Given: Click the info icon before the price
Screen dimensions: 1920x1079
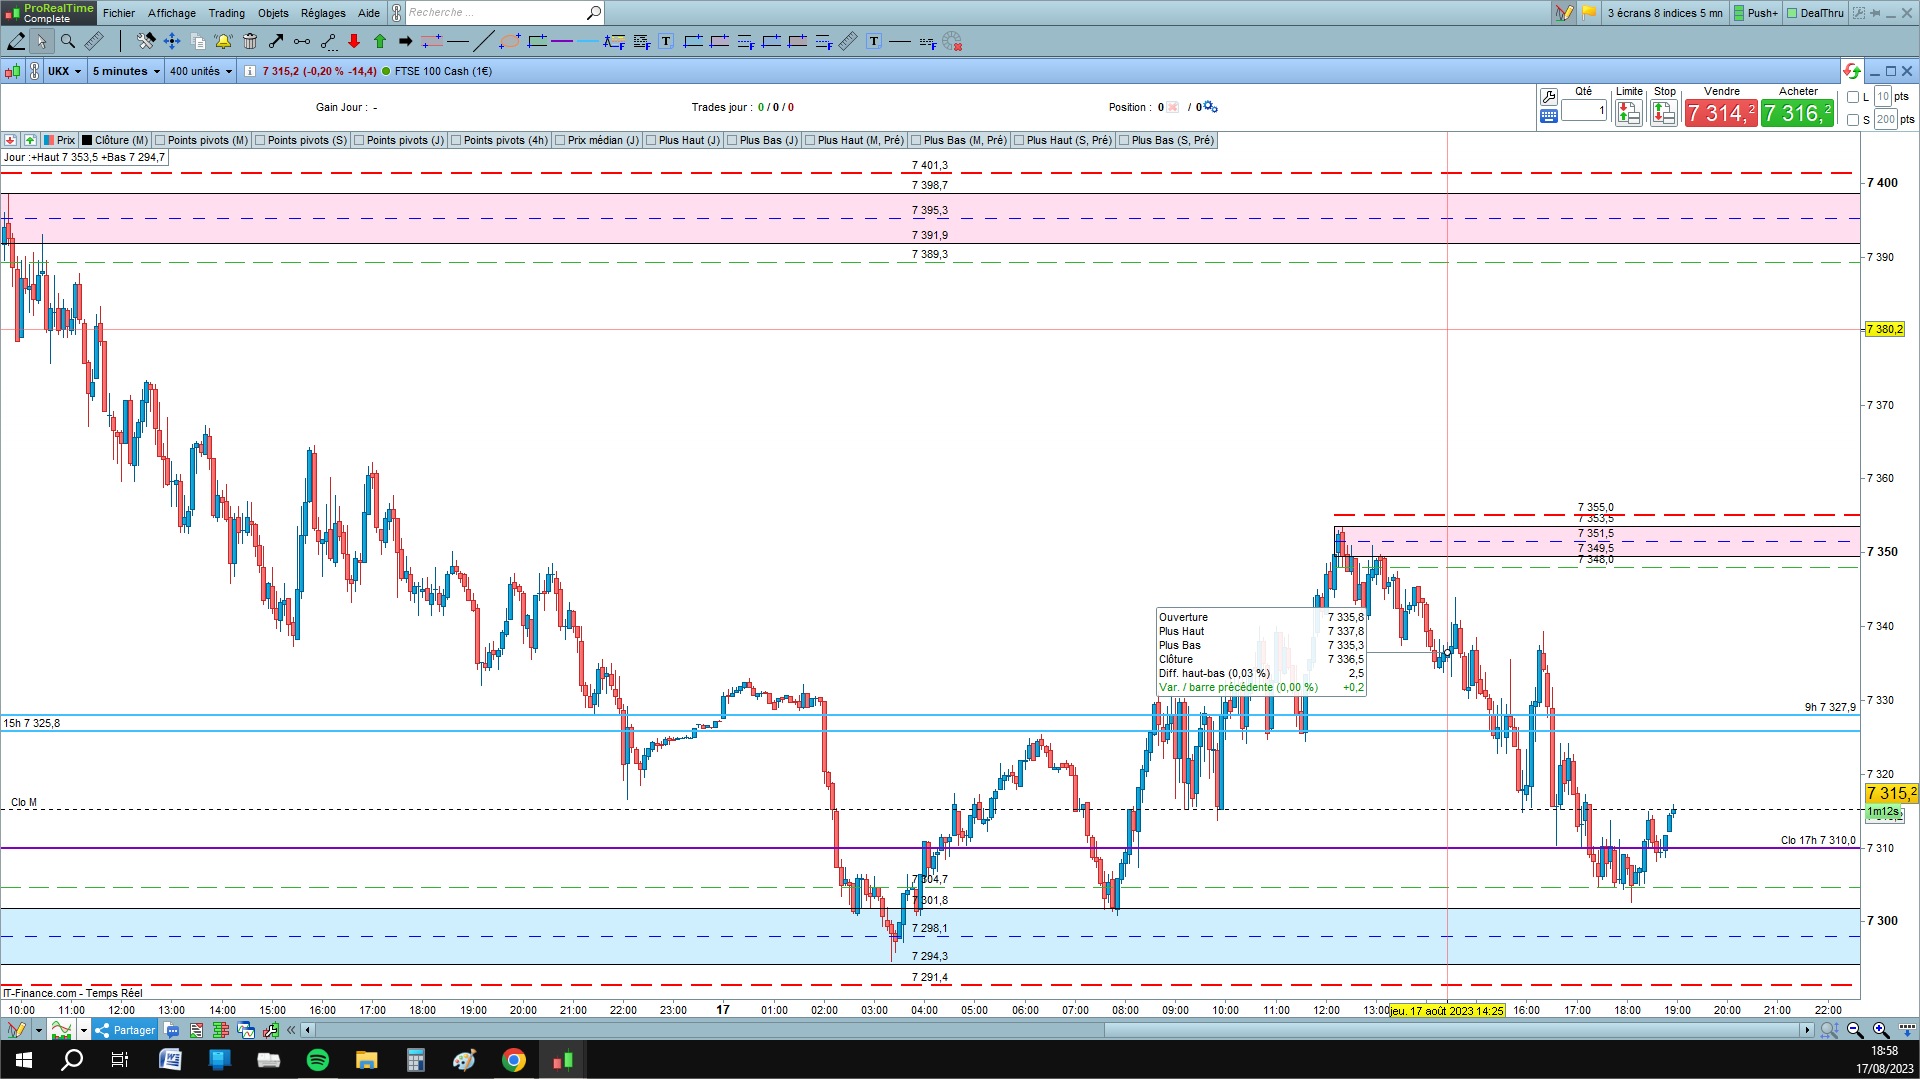Looking at the screenshot, I should point(250,71).
